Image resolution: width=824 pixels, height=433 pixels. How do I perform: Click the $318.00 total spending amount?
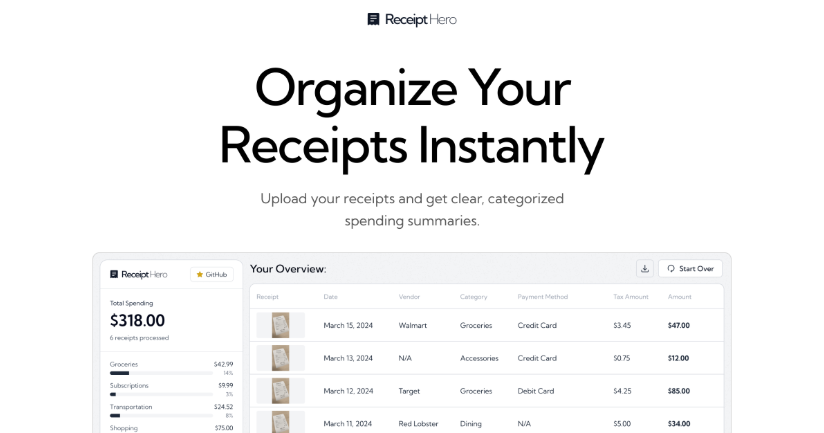pyautogui.click(x=138, y=321)
